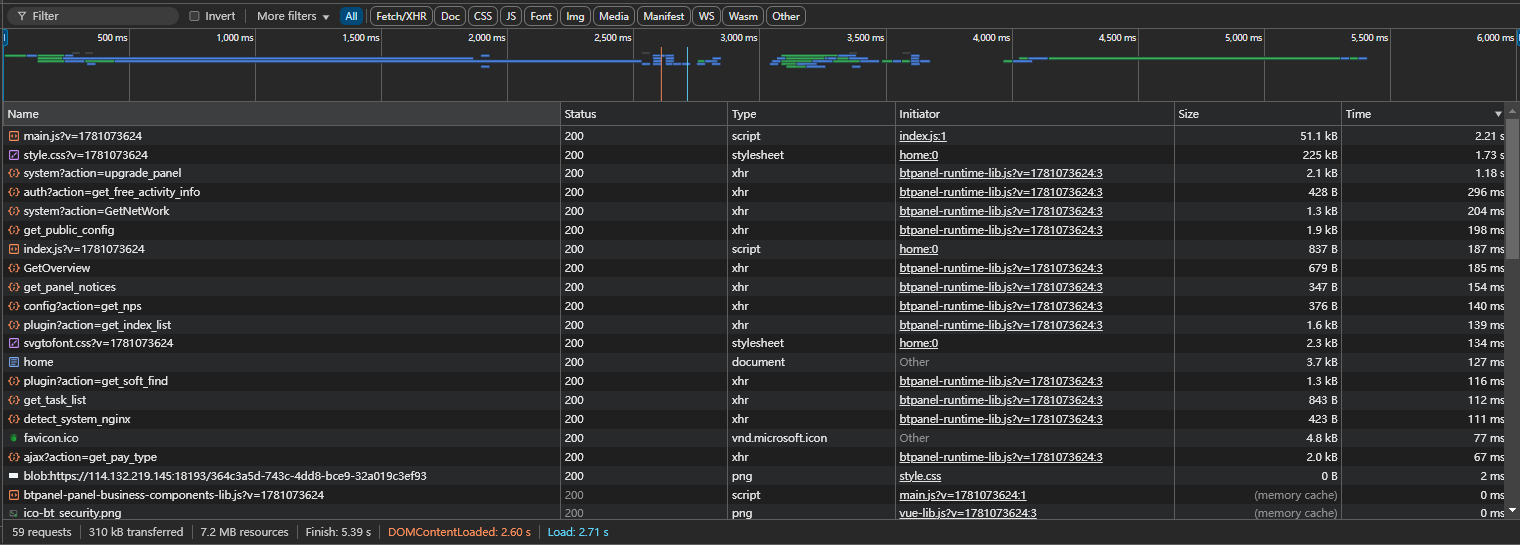
Task: Sort by the Initiator column header
Action: pos(1034,114)
